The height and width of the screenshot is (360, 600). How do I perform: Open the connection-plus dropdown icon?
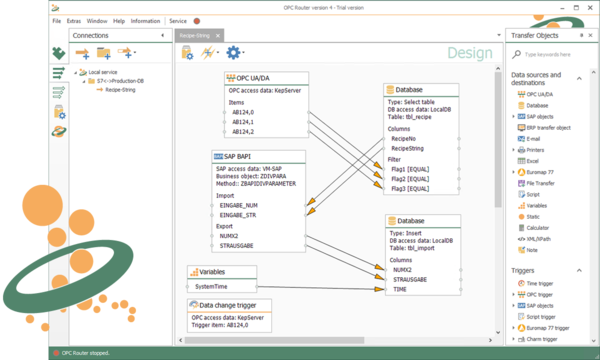(x=126, y=52)
